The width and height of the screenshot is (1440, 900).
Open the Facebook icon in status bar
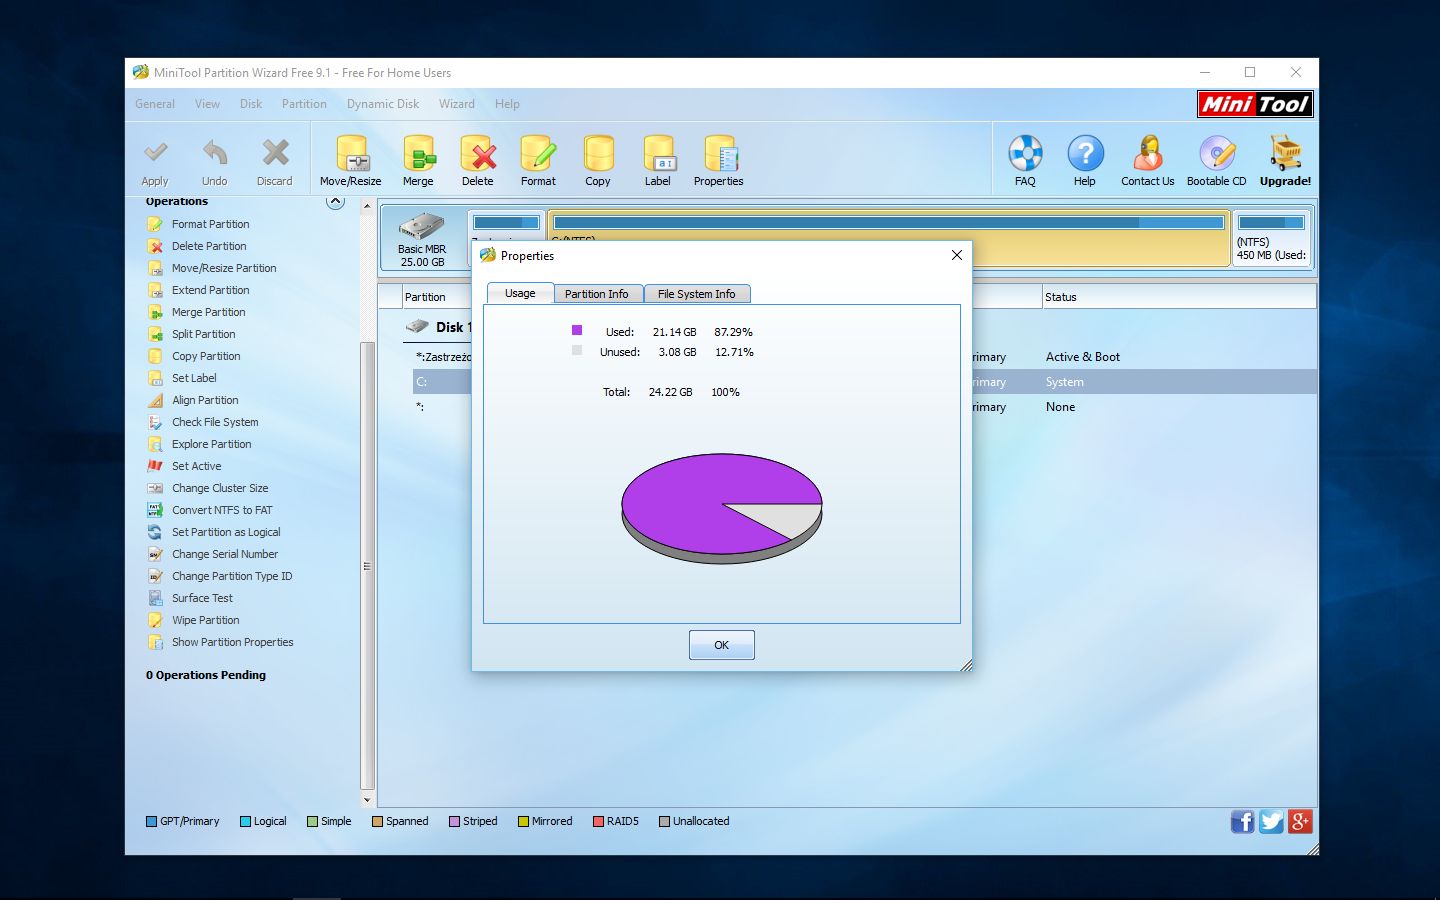coord(1242,822)
